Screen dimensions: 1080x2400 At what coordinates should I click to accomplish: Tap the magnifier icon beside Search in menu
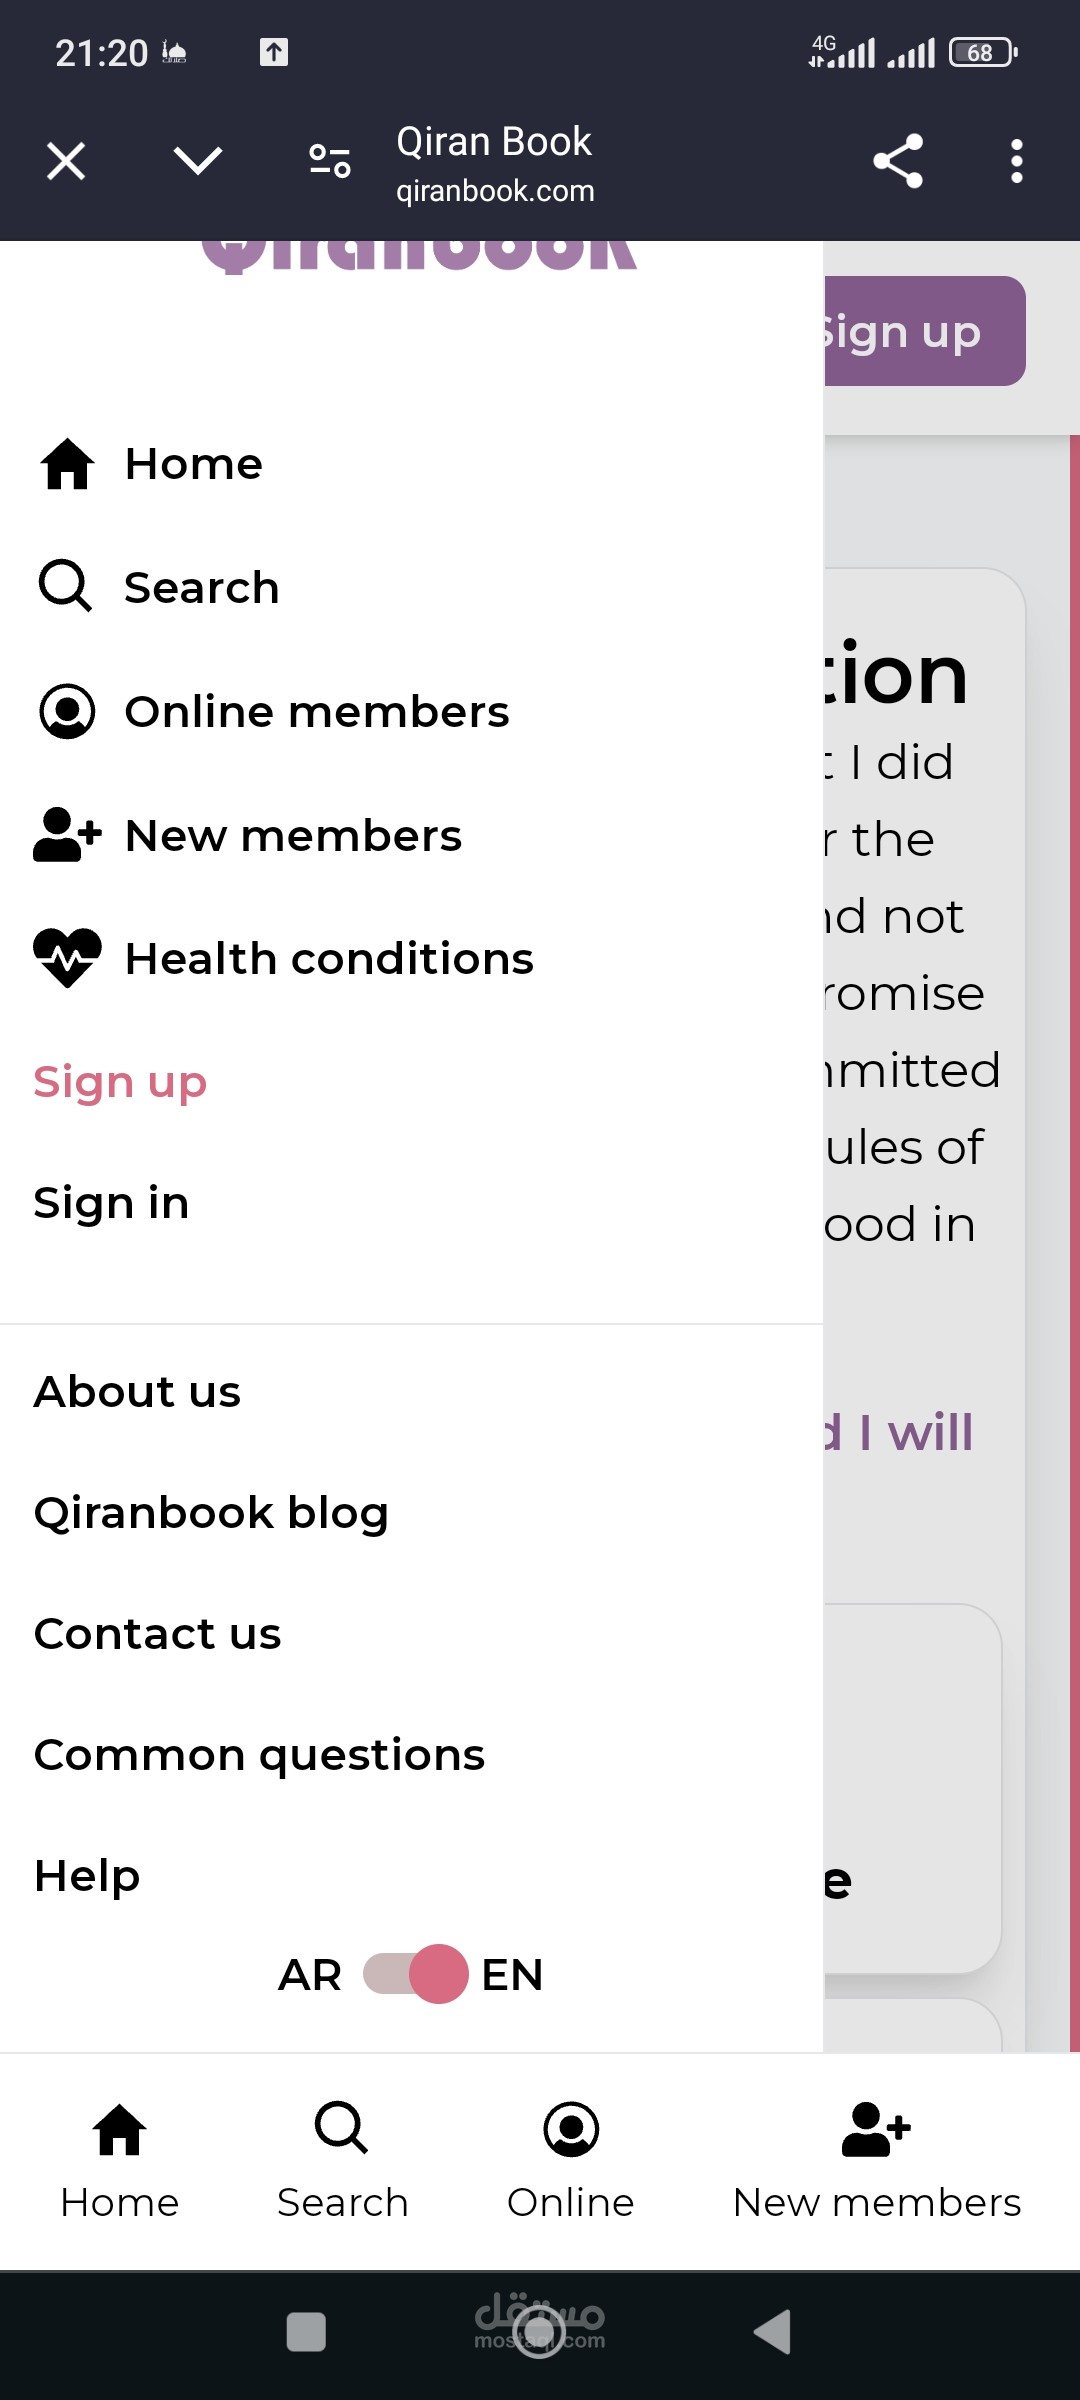click(x=66, y=586)
